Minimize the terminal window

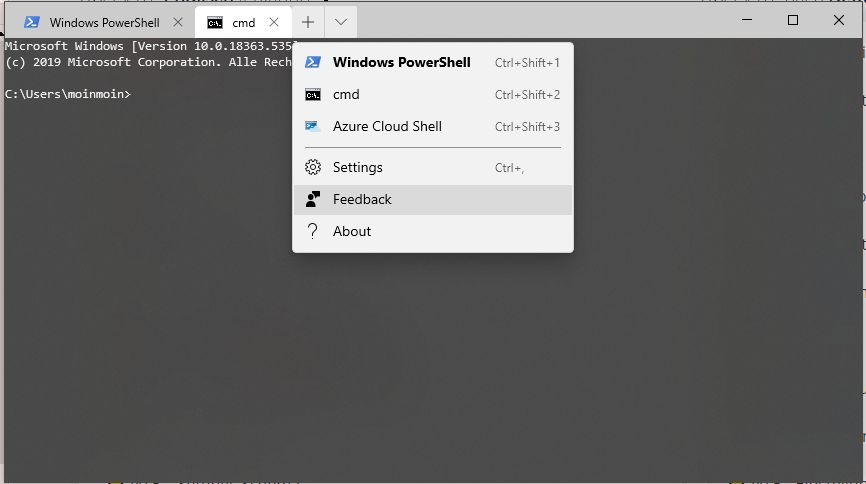747,20
